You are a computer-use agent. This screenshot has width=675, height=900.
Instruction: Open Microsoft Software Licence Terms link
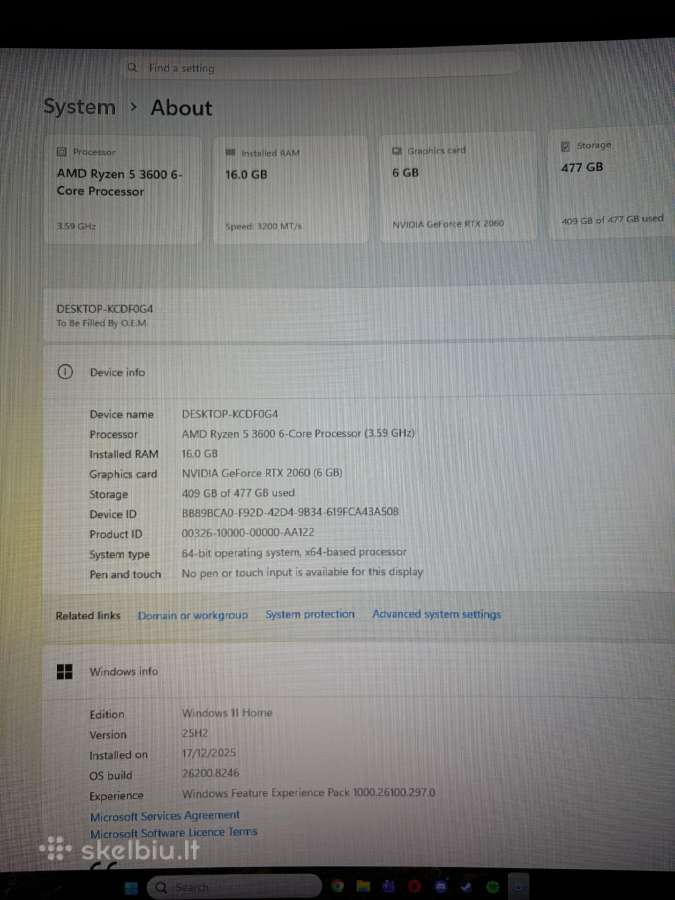pyautogui.click(x=173, y=832)
